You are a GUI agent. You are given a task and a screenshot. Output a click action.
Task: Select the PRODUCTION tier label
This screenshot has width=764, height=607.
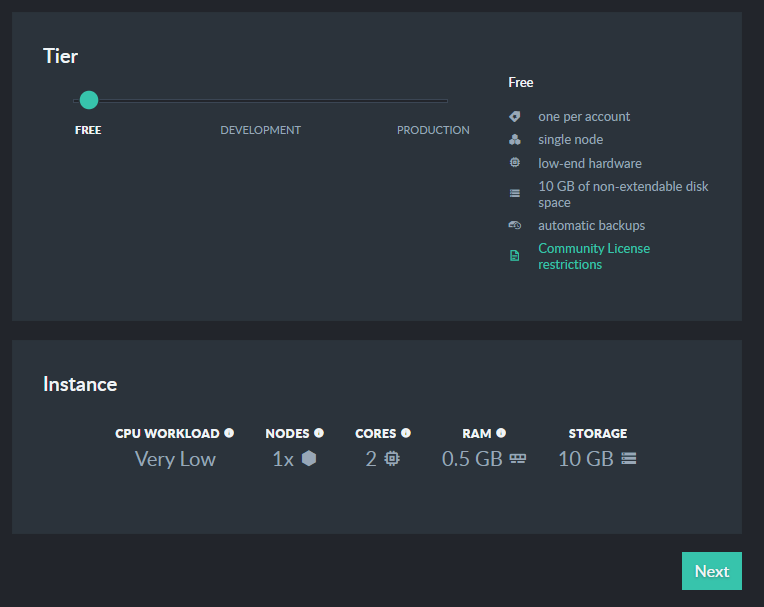[433, 130]
